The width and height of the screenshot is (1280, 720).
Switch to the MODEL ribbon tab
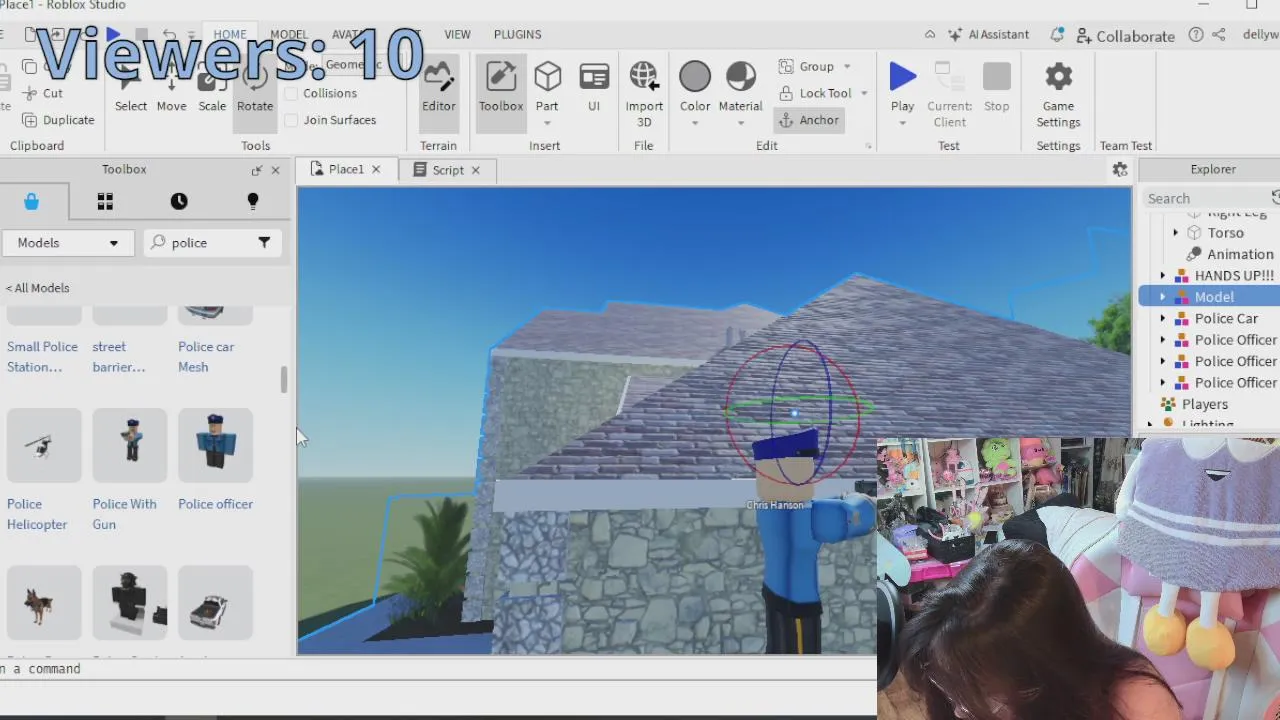click(x=289, y=34)
